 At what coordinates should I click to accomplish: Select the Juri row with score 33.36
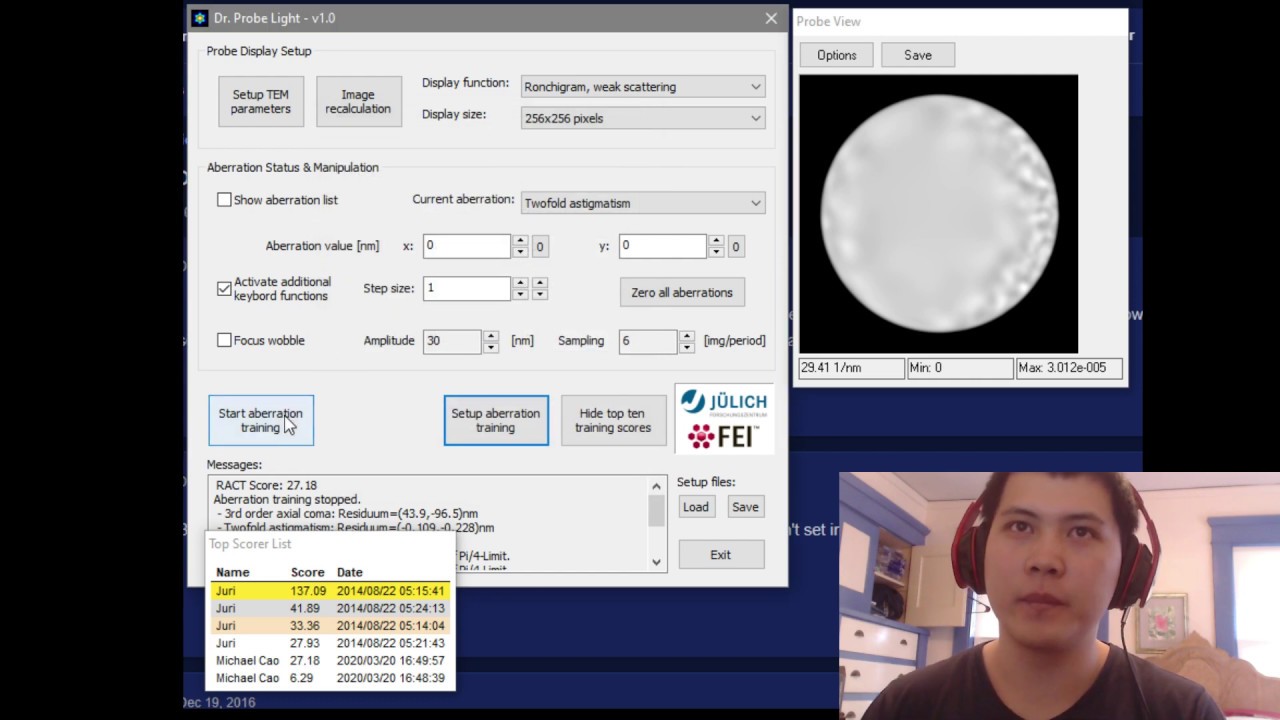pos(330,626)
